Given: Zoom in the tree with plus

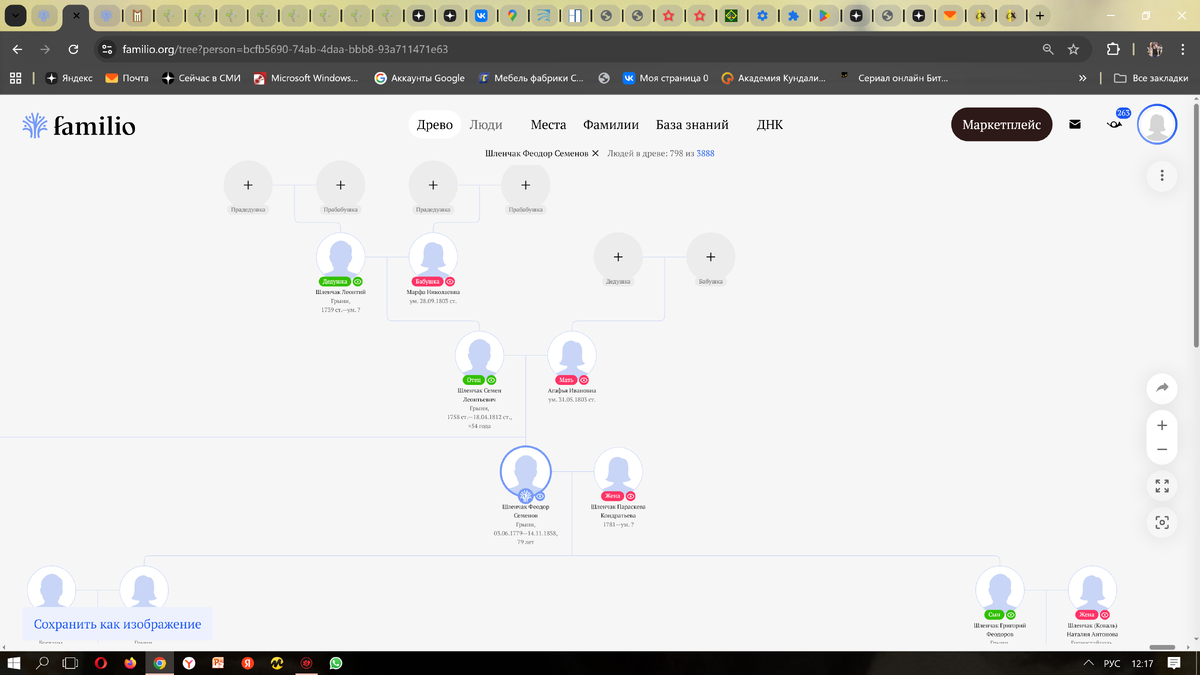Looking at the screenshot, I should [x=1162, y=425].
